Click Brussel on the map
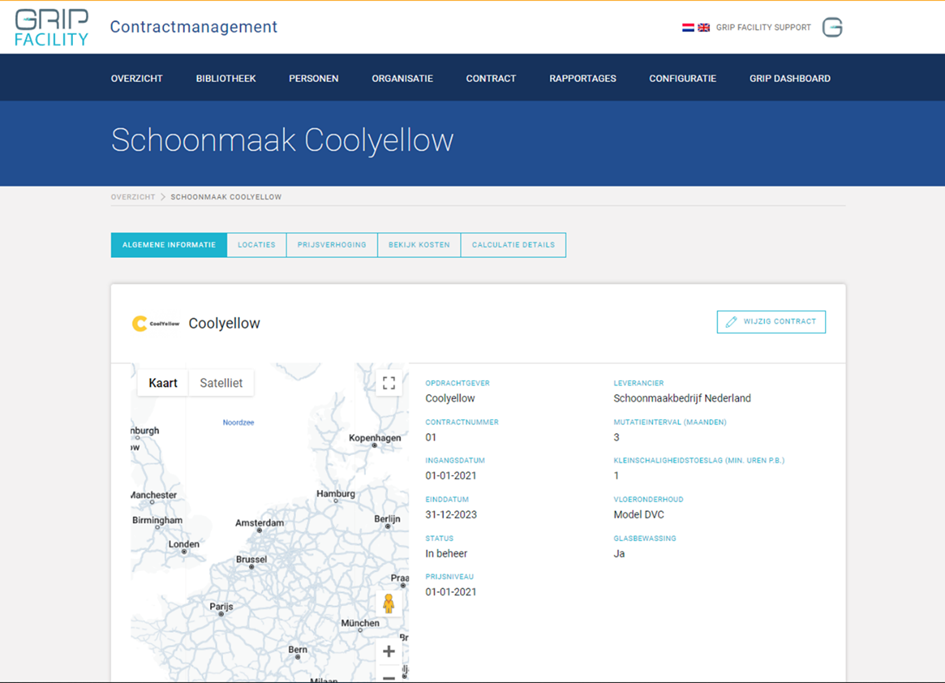945x683 pixels. 251,559
